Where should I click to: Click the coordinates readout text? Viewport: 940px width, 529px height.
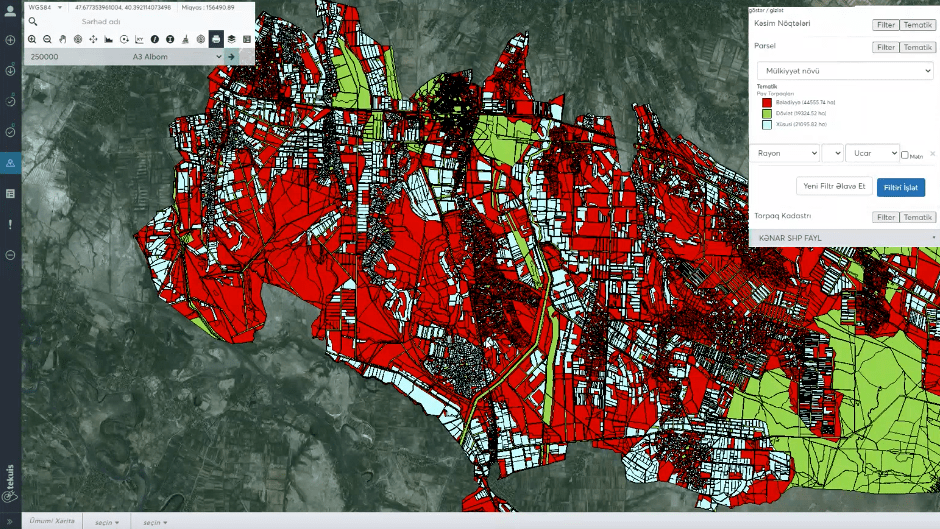coord(123,8)
